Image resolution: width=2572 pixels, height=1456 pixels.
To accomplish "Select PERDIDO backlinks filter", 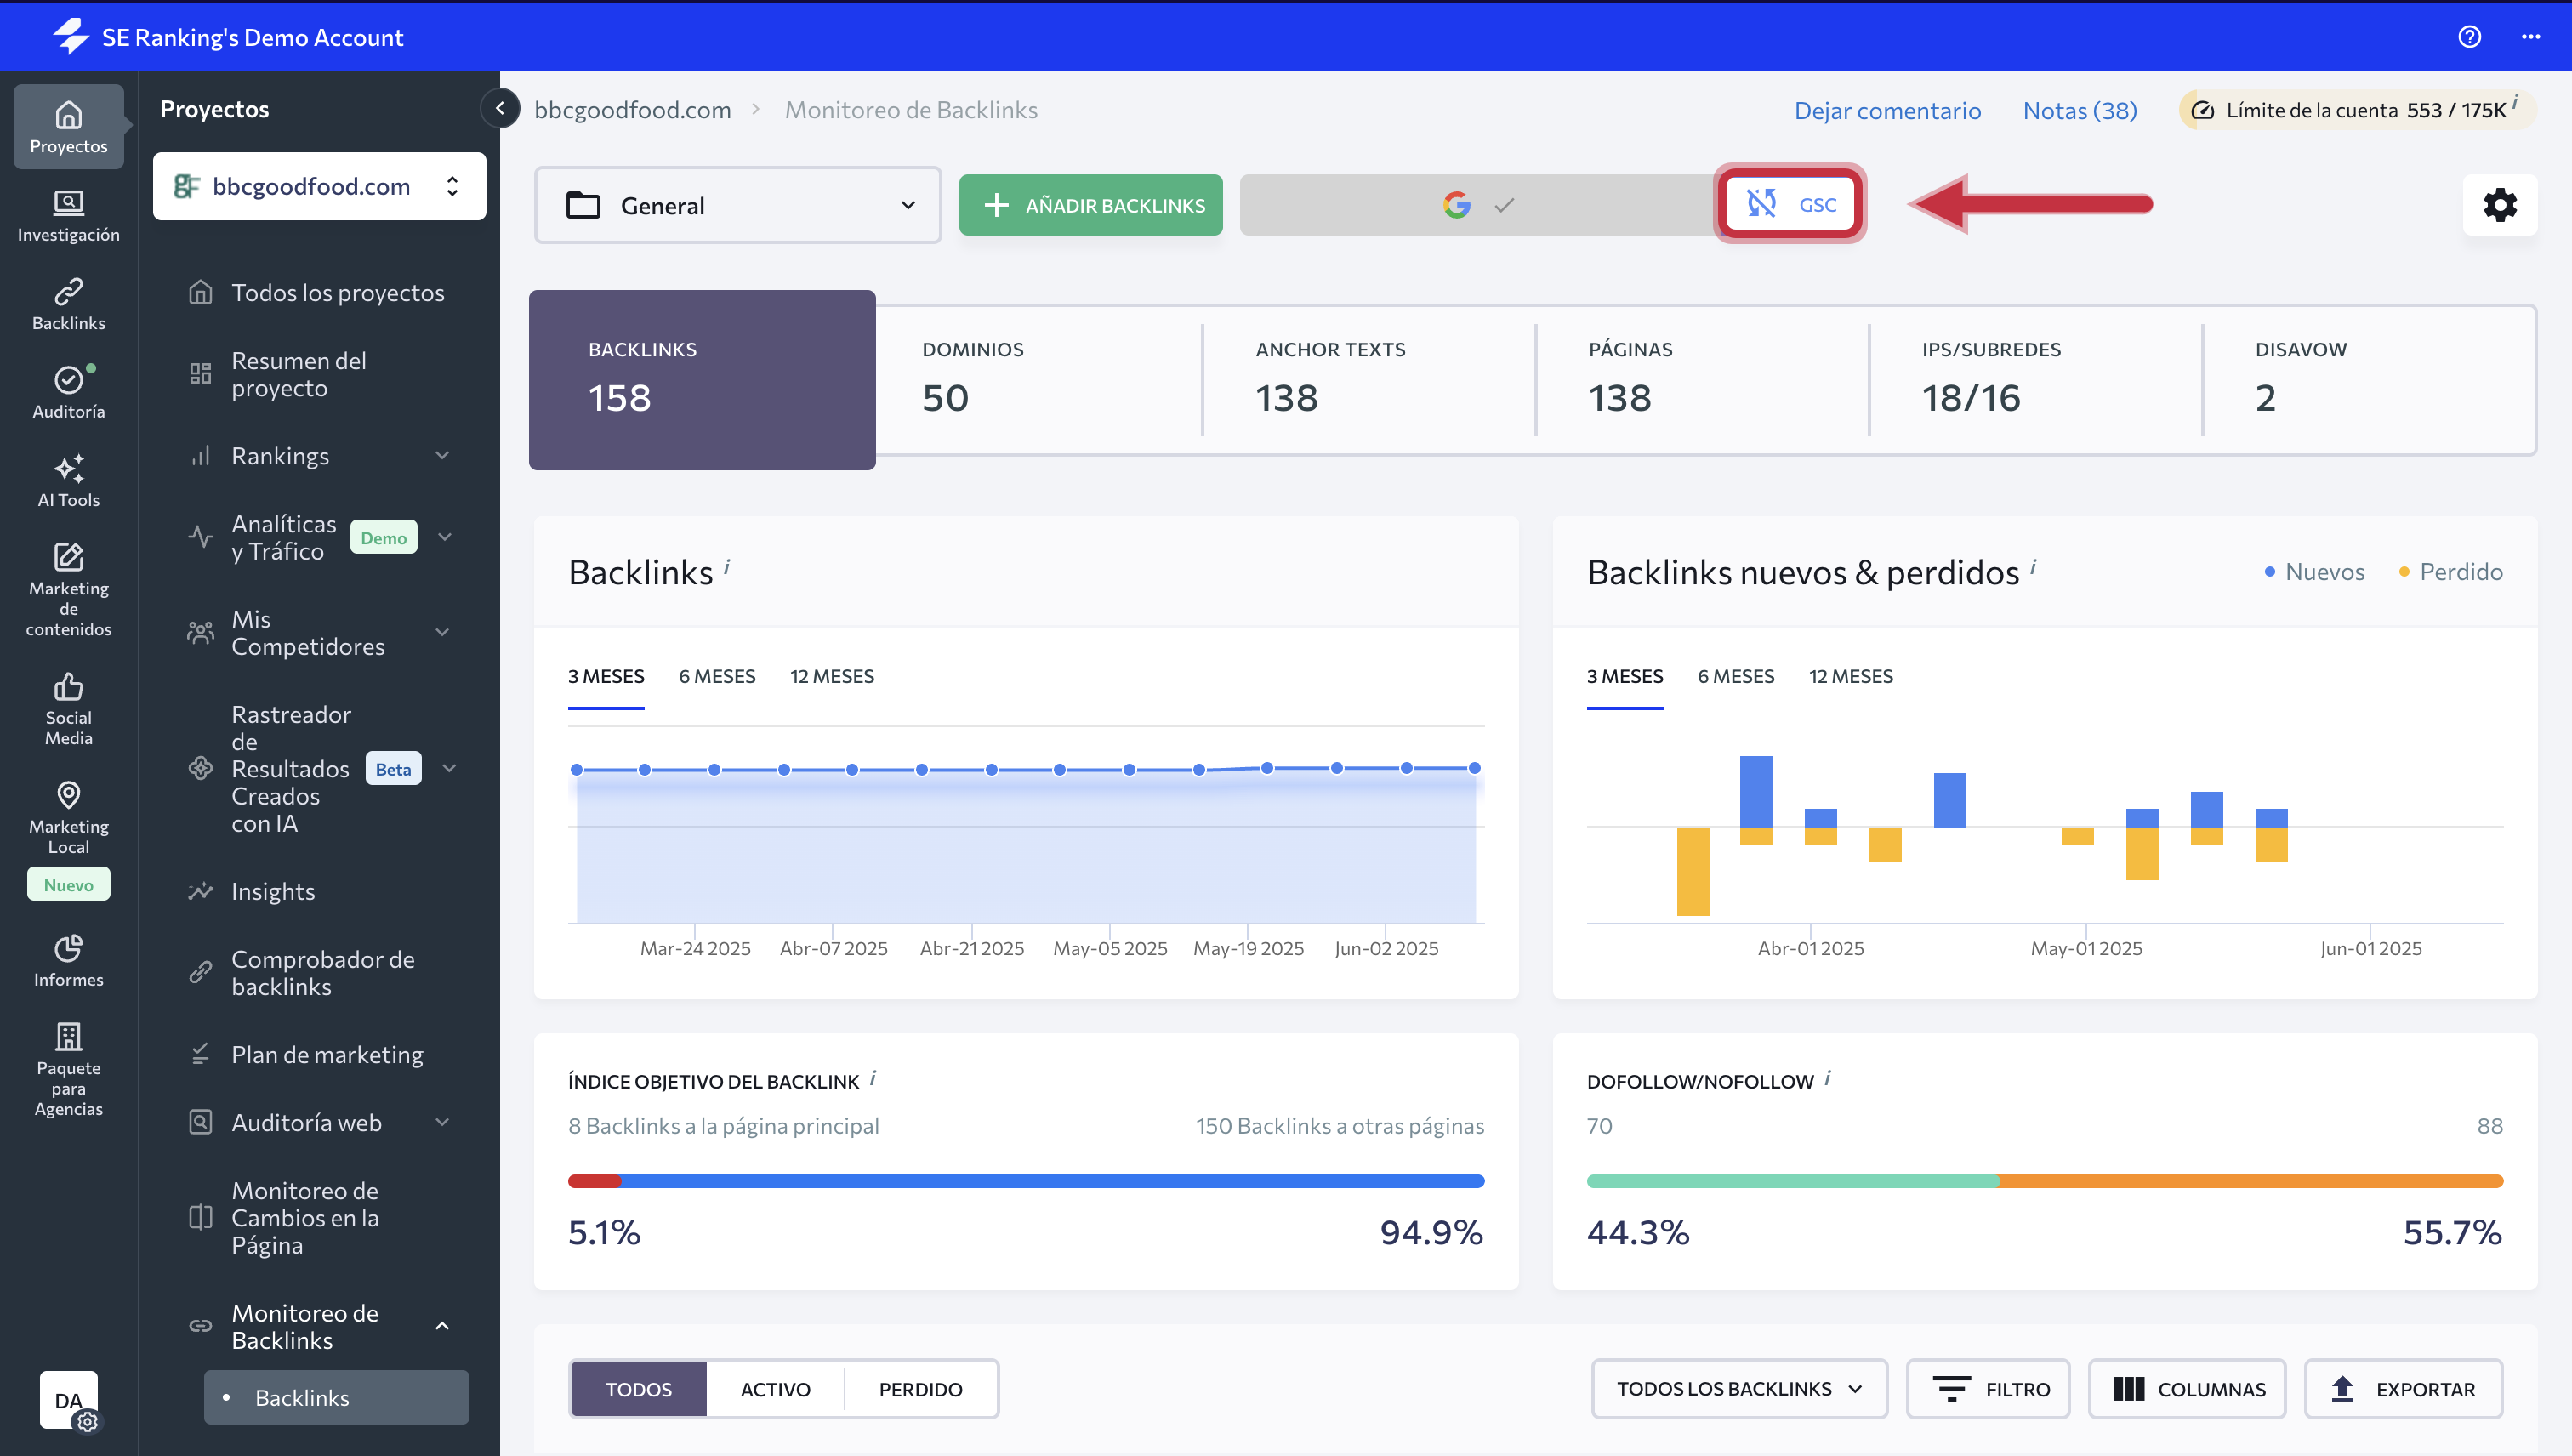I will click(x=920, y=1389).
